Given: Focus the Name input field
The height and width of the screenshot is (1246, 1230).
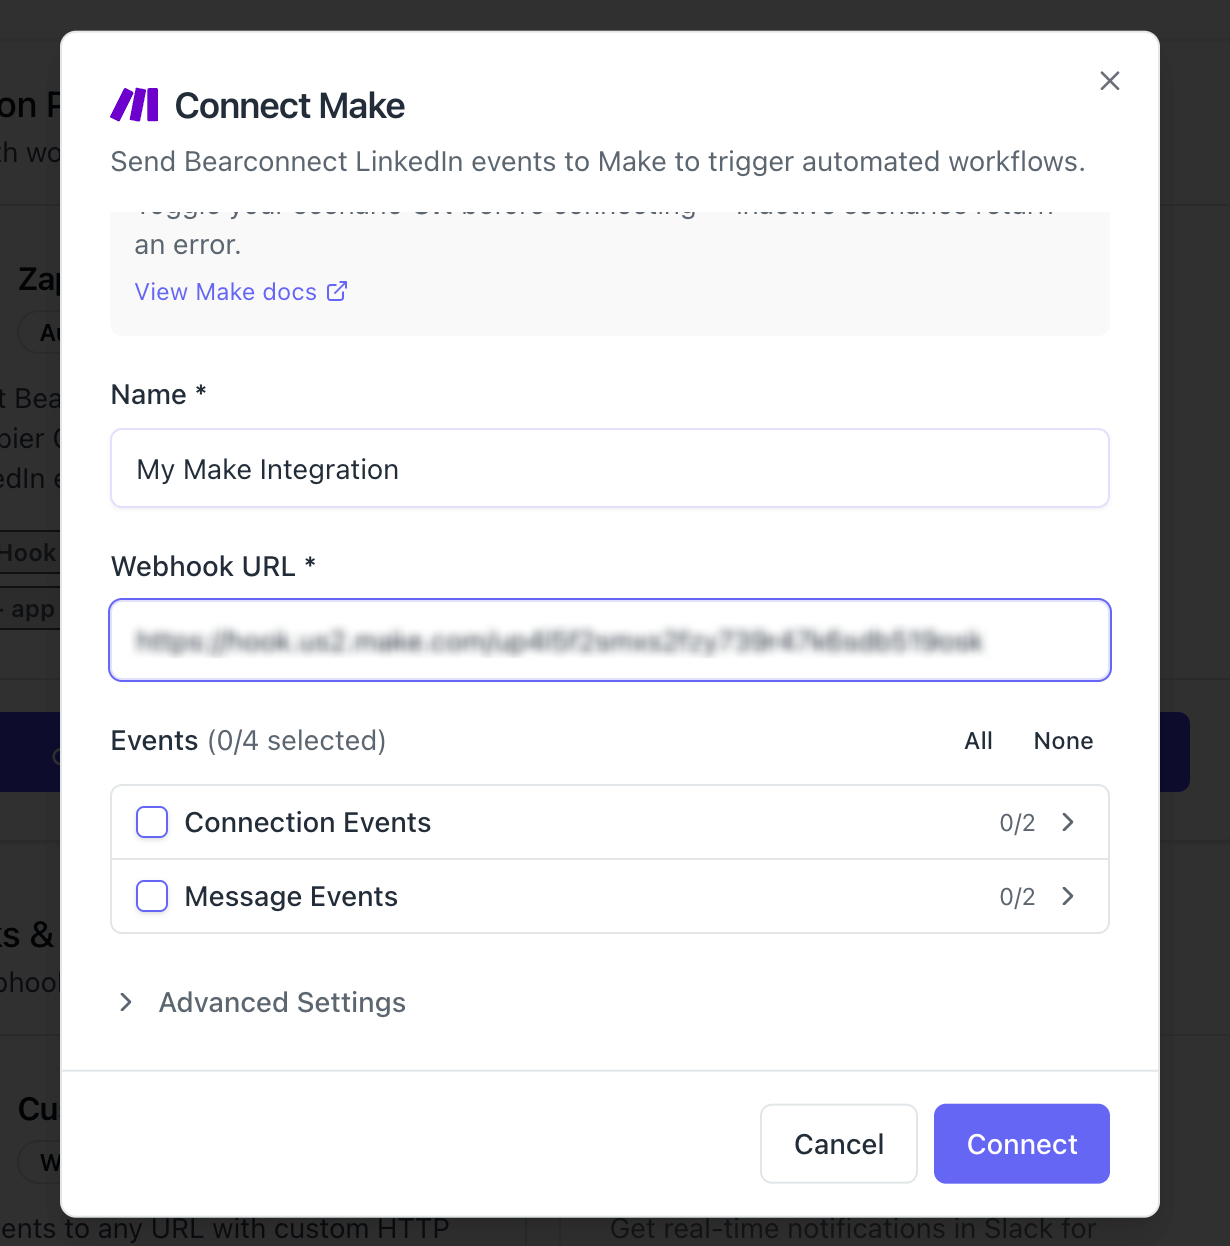Looking at the screenshot, I should tap(609, 469).
